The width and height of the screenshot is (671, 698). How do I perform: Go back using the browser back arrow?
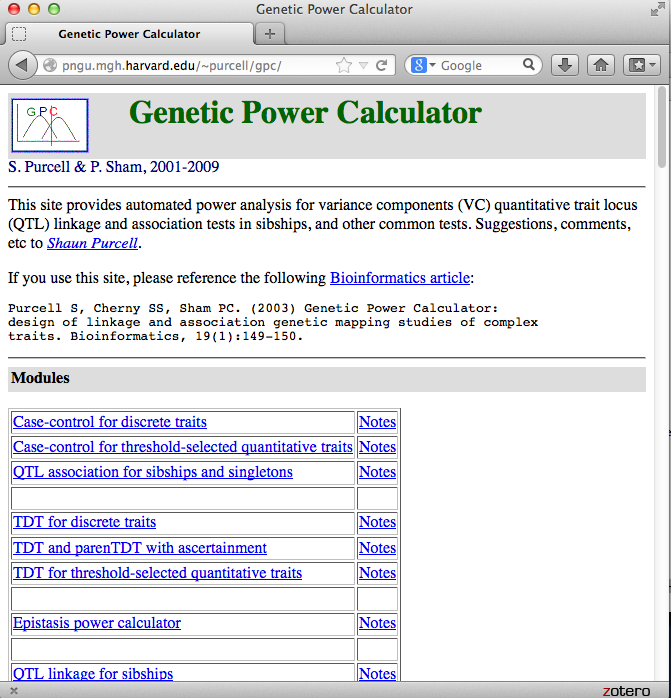pyautogui.click(x=22, y=65)
